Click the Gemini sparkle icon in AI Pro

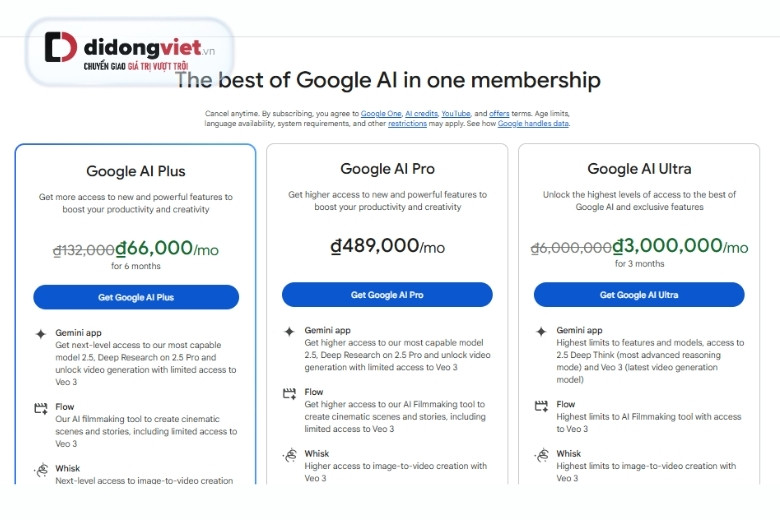coord(289,331)
